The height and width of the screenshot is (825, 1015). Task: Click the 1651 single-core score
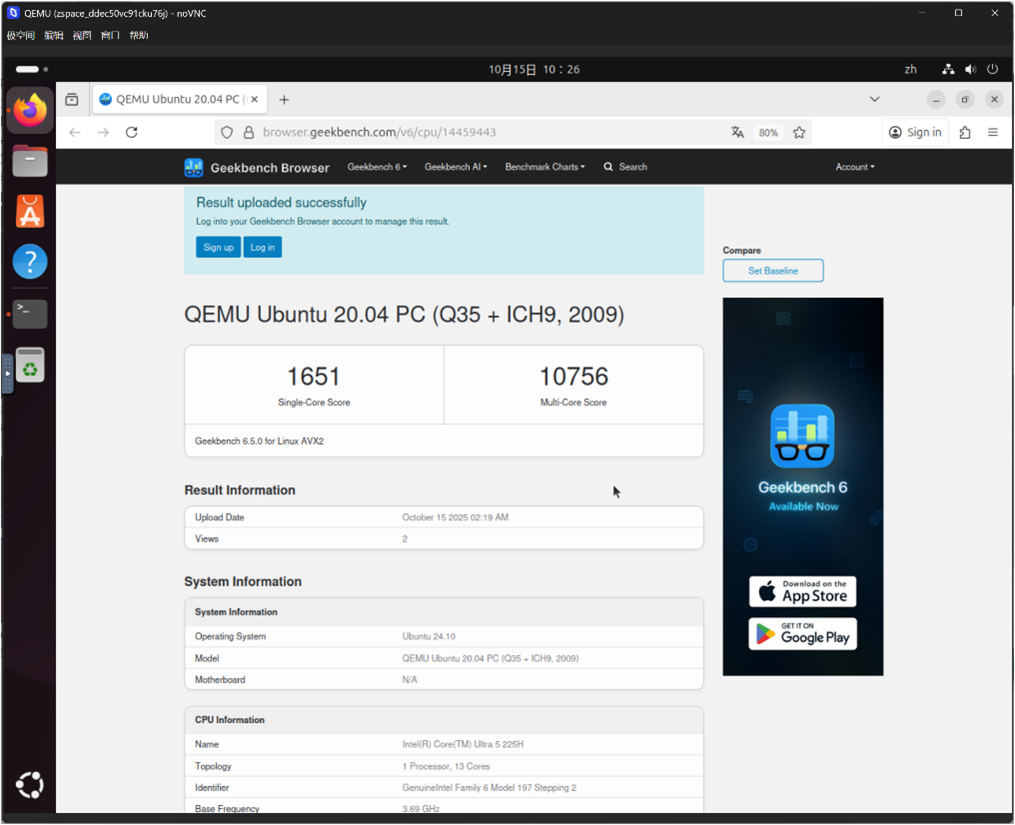(x=313, y=376)
